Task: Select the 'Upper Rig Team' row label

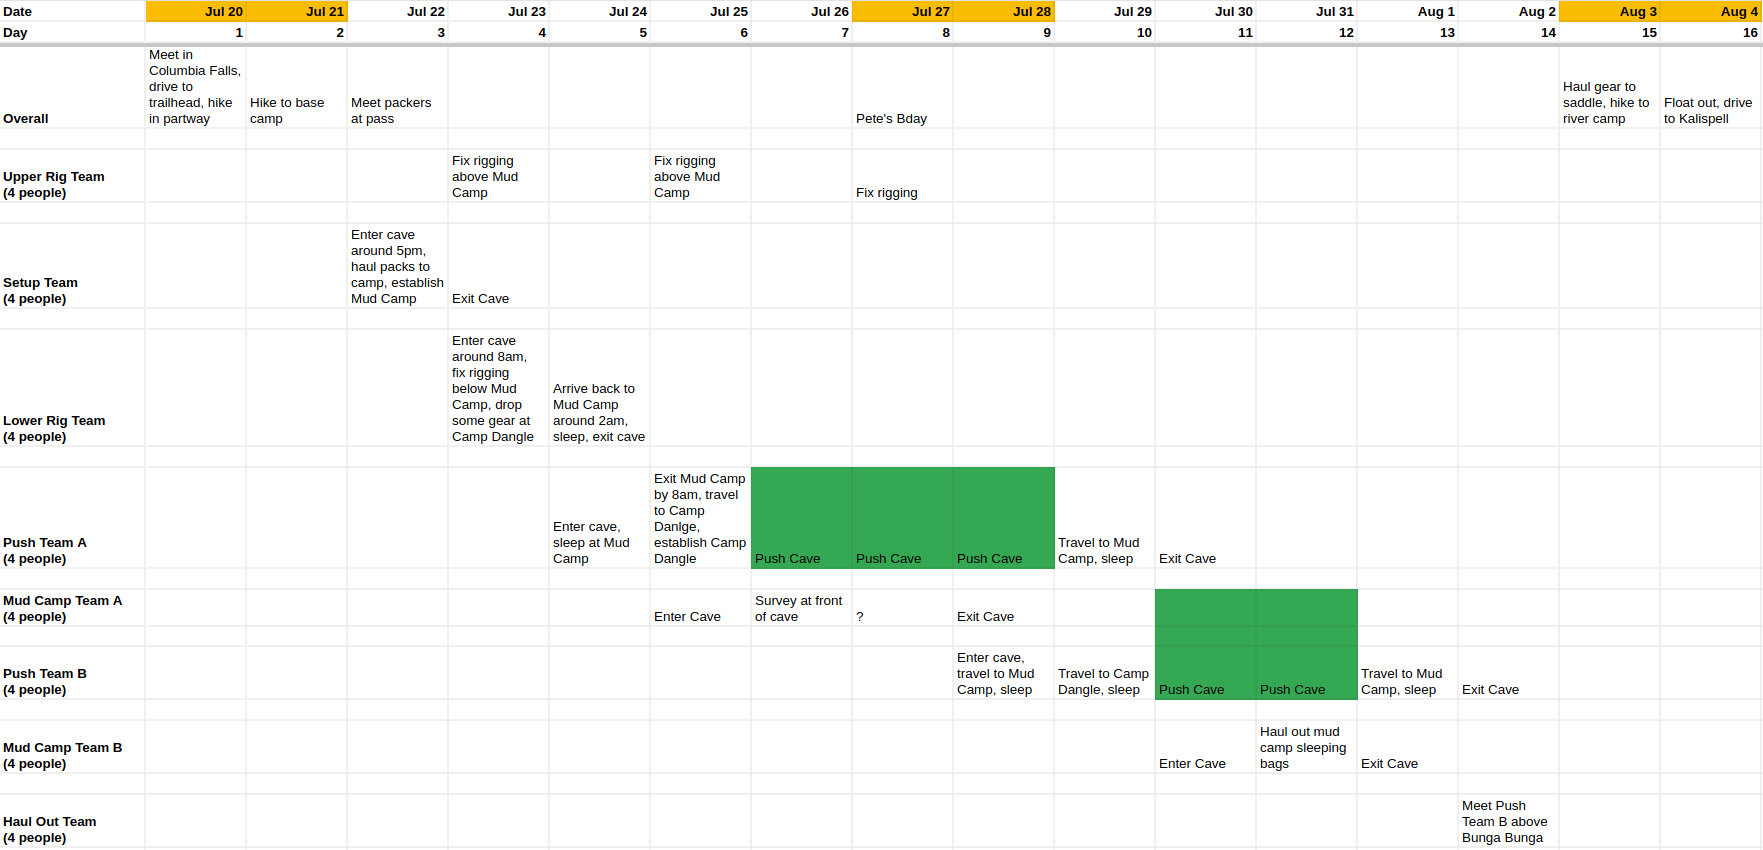Action: pos(72,176)
